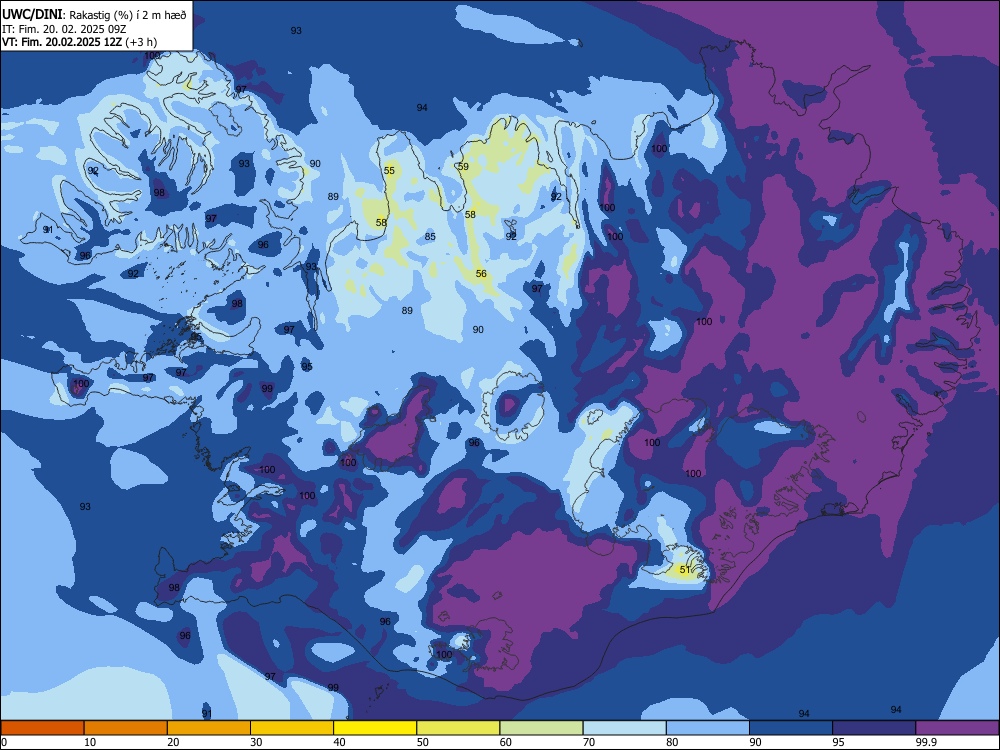Click the title text 'UWC/DINI: Rakastig (%) í 2 m hæð'
Image resolution: width=1000 pixels, height=750 pixels.
(94, 15)
